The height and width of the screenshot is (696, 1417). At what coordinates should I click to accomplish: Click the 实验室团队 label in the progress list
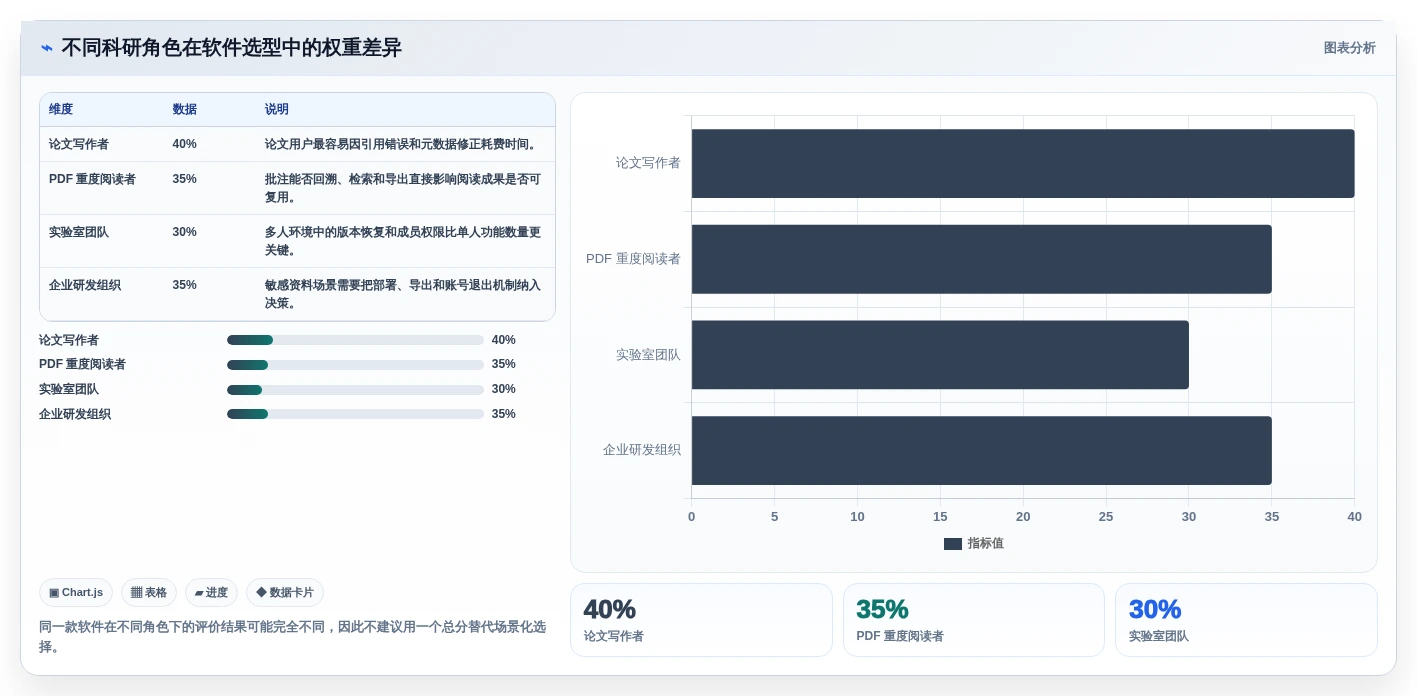coord(69,389)
